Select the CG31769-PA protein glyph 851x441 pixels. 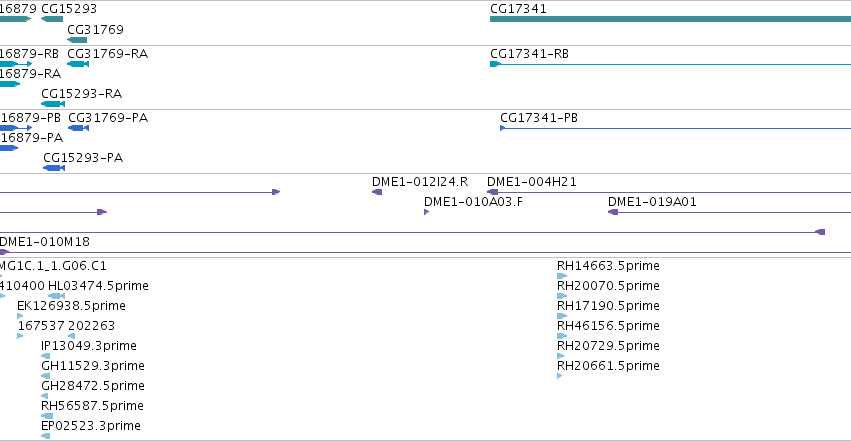[x=78, y=128]
